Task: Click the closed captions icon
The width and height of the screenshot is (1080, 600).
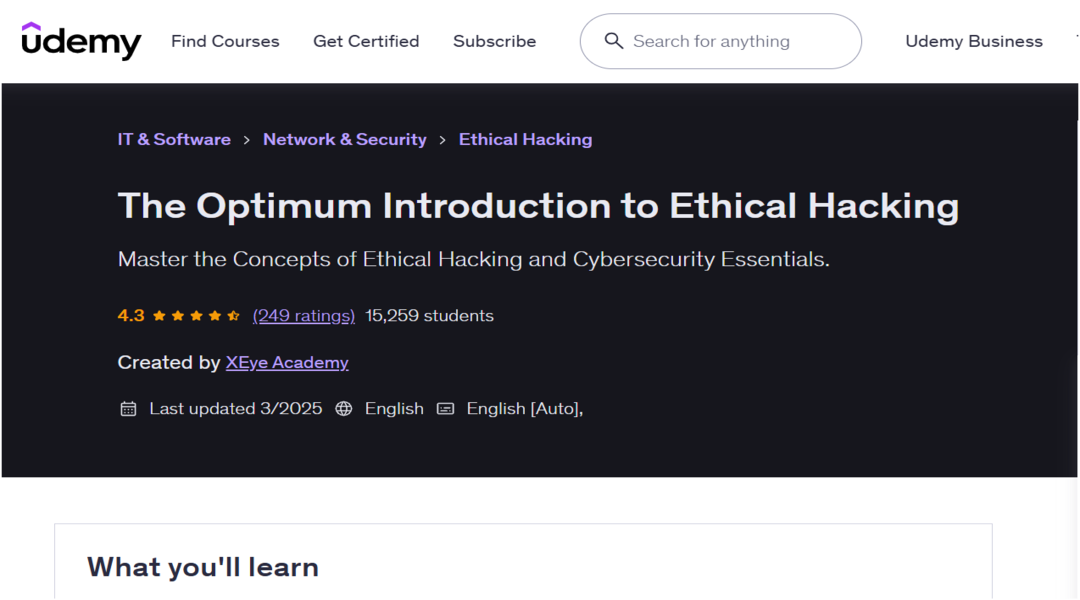Action: tap(446, 409)
